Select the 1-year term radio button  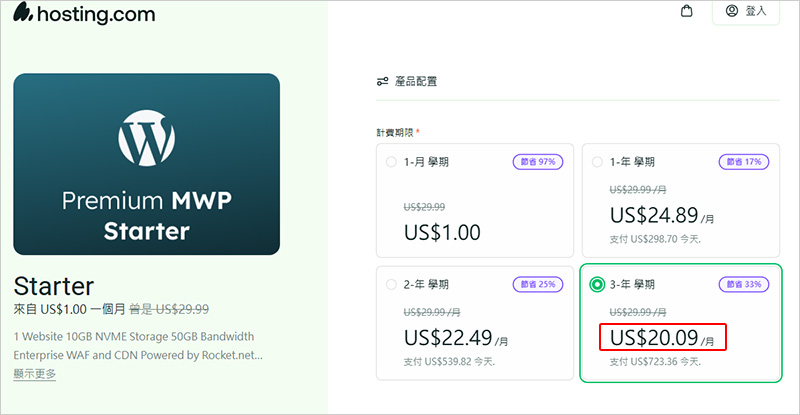coord(597,161)
